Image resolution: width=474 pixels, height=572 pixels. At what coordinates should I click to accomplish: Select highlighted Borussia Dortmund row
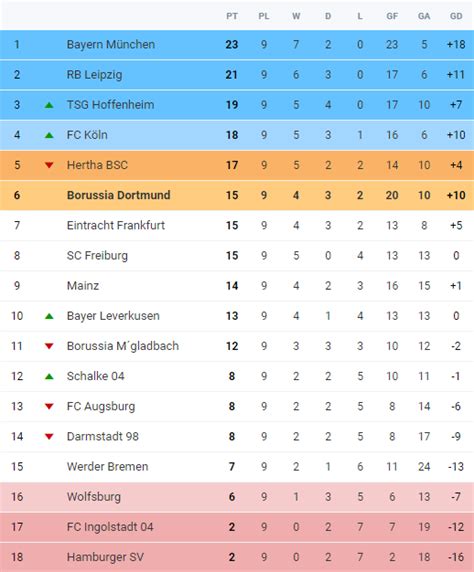(237, 195)
